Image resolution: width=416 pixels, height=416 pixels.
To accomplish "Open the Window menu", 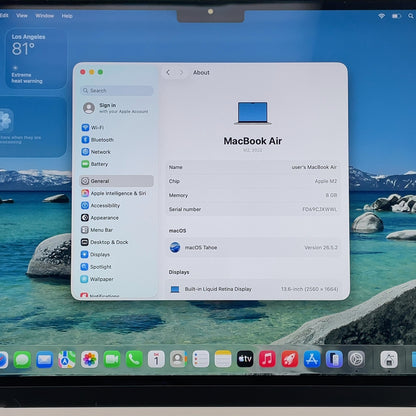I will pos(44,16).
